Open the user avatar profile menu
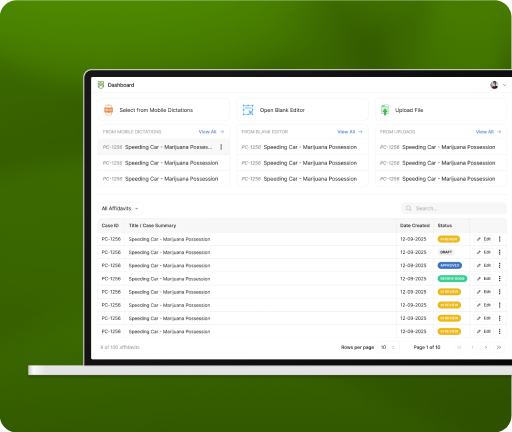This screenshot has height=432, width=512. click(494, 85)
